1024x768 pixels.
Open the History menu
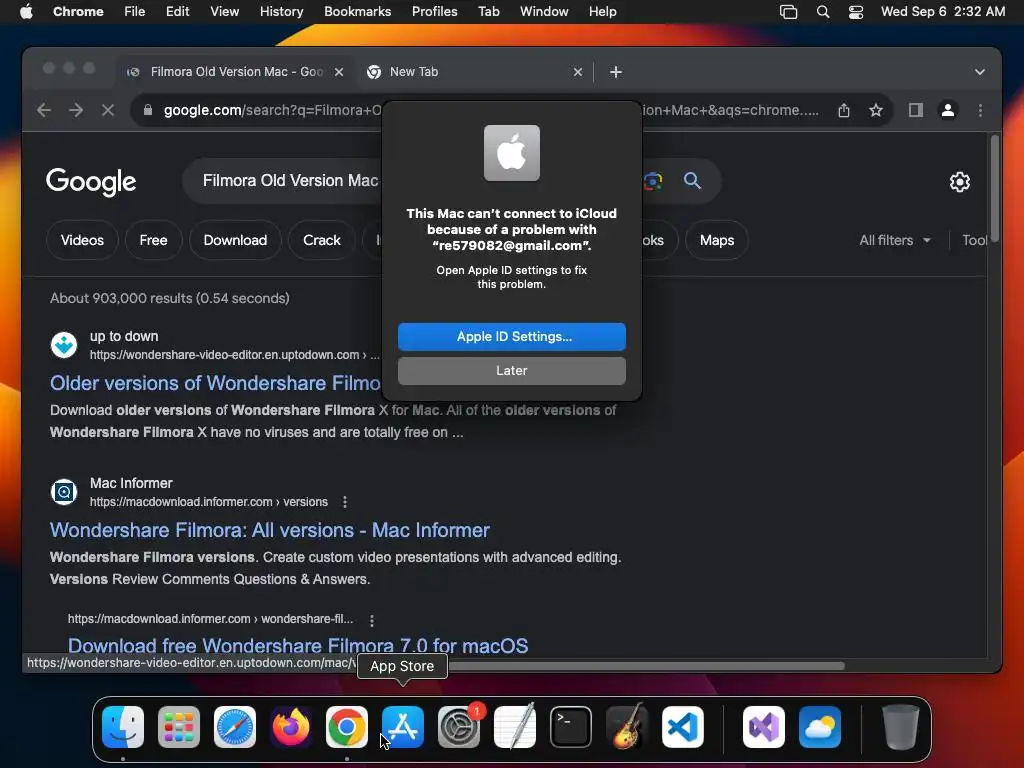(281, 12)
